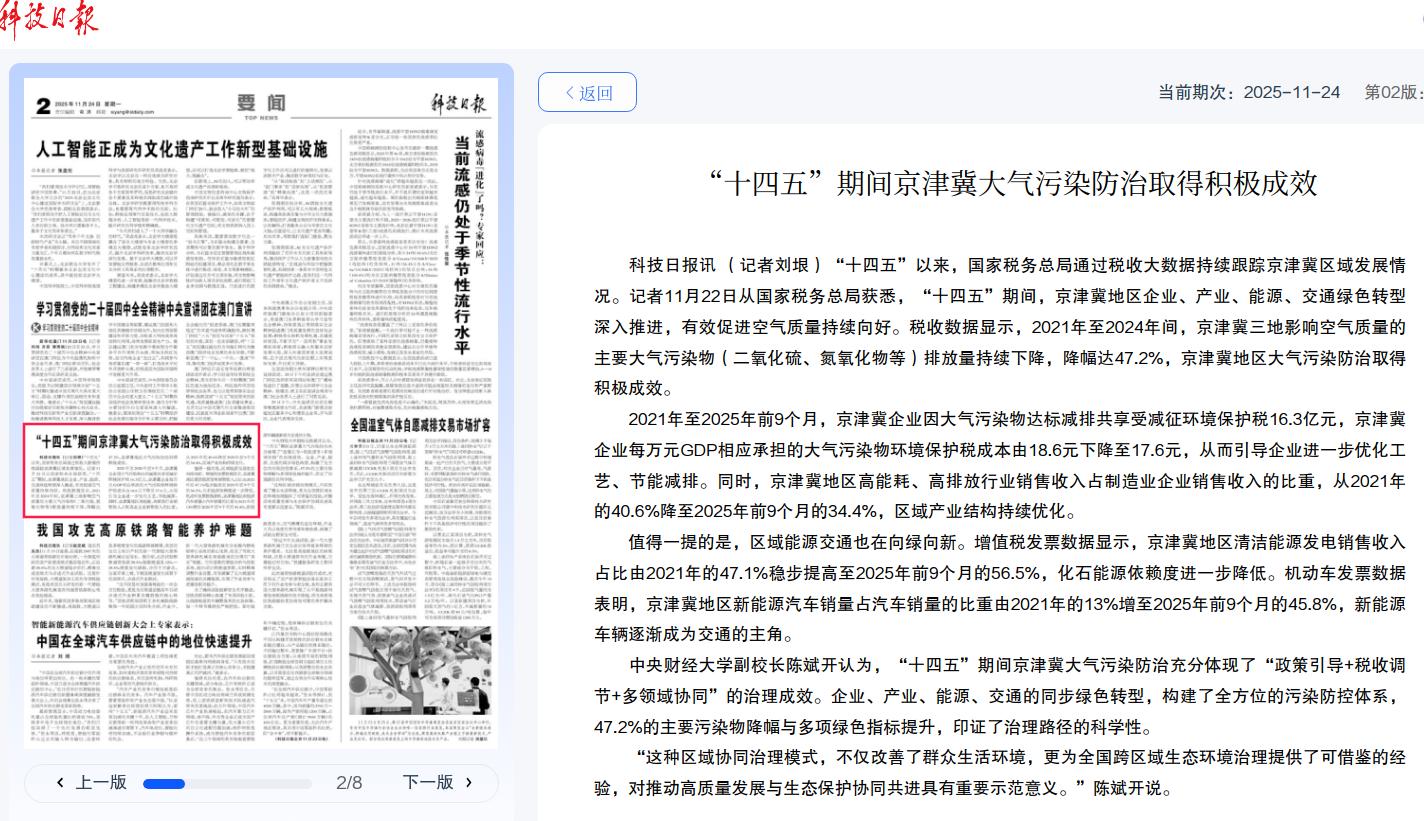The height and width of the screenshot is (821, 1424).
Task: Select highlighted 京津冀大气污染防治 article on page
Action: [x=141, y=441]
